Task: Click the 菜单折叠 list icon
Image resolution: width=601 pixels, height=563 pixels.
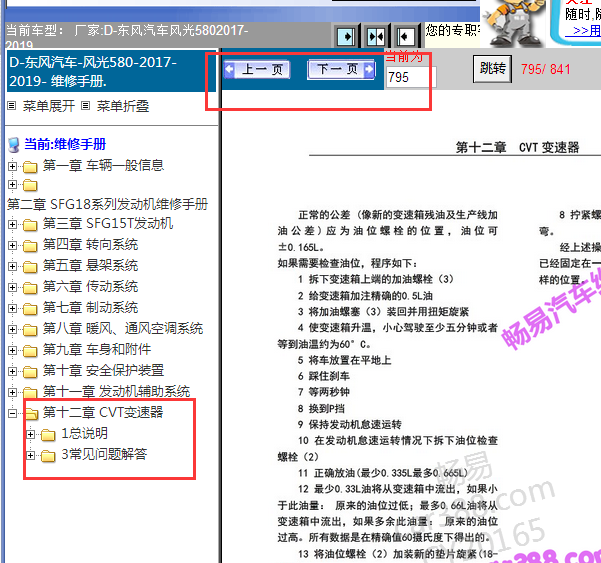Action: (x=86, y=106)
